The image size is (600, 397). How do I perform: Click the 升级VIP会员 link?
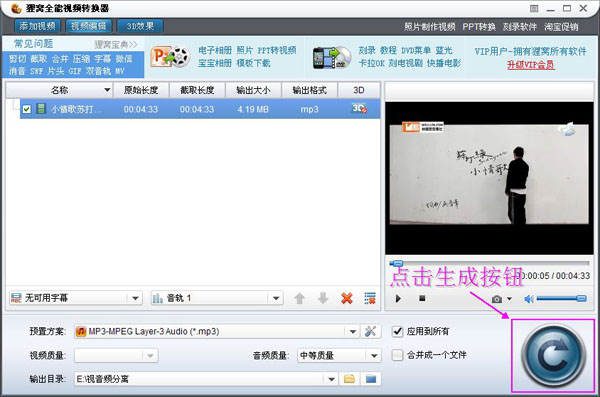point(530,64)
